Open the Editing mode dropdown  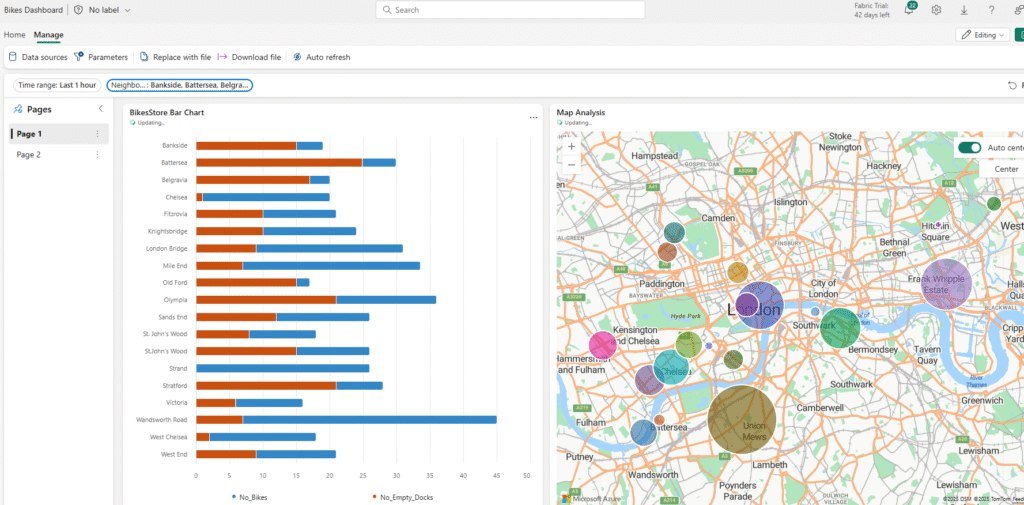pos(983,35)
